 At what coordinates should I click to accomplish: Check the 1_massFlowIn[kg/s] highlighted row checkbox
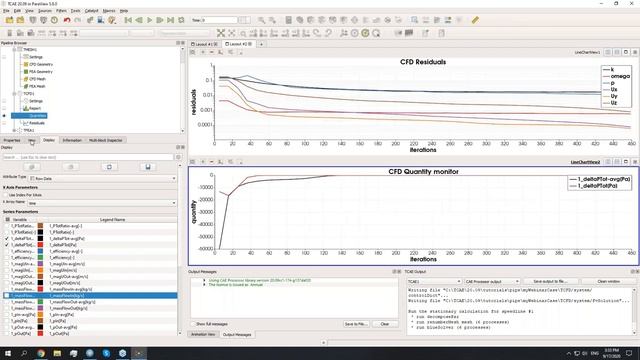[x=7, y=296]
